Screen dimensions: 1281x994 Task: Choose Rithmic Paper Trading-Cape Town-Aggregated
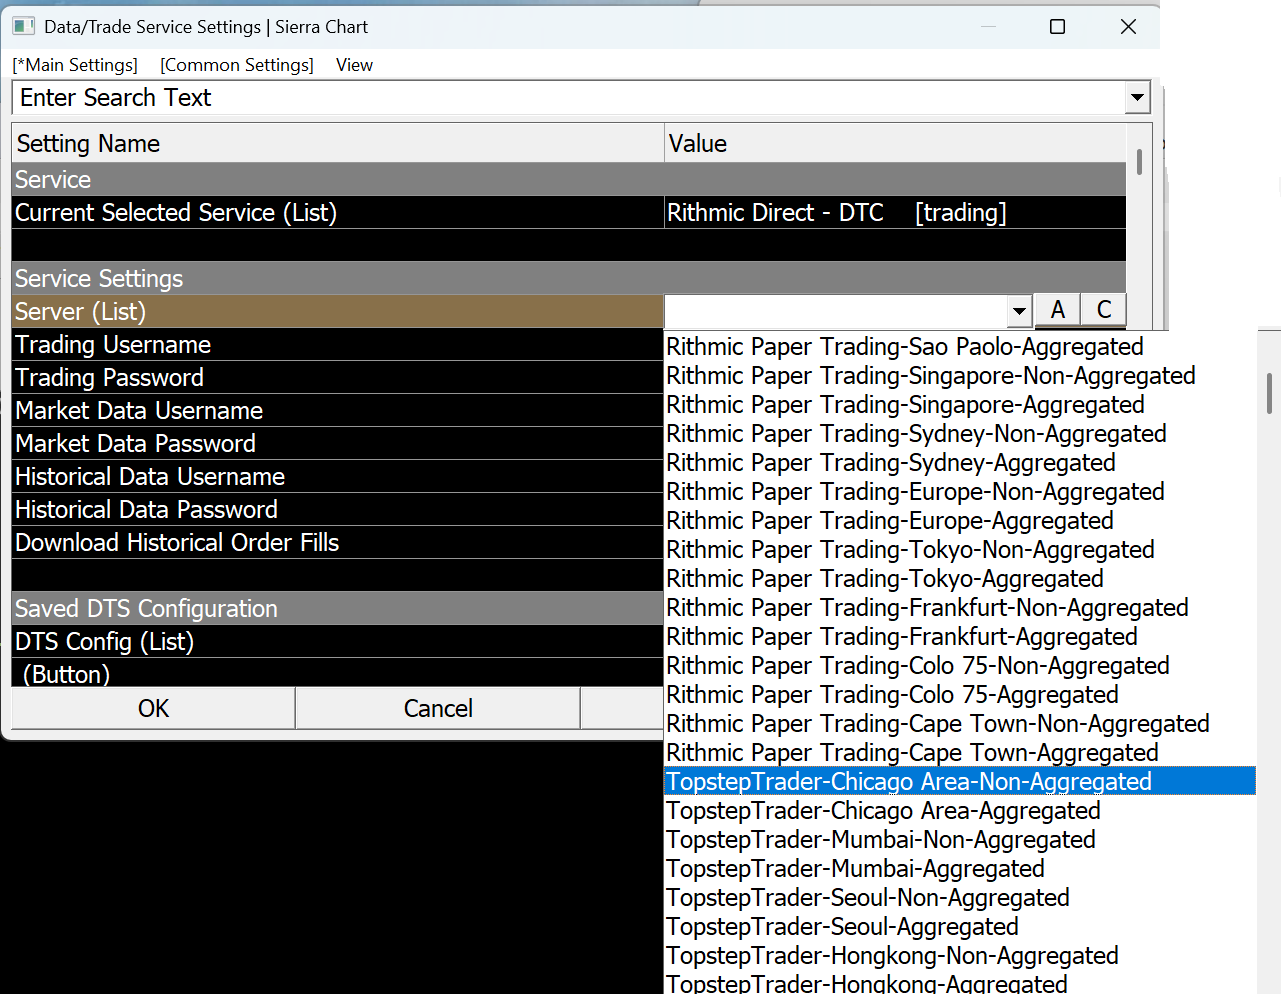pyautogui.click(x=960, y=752)
